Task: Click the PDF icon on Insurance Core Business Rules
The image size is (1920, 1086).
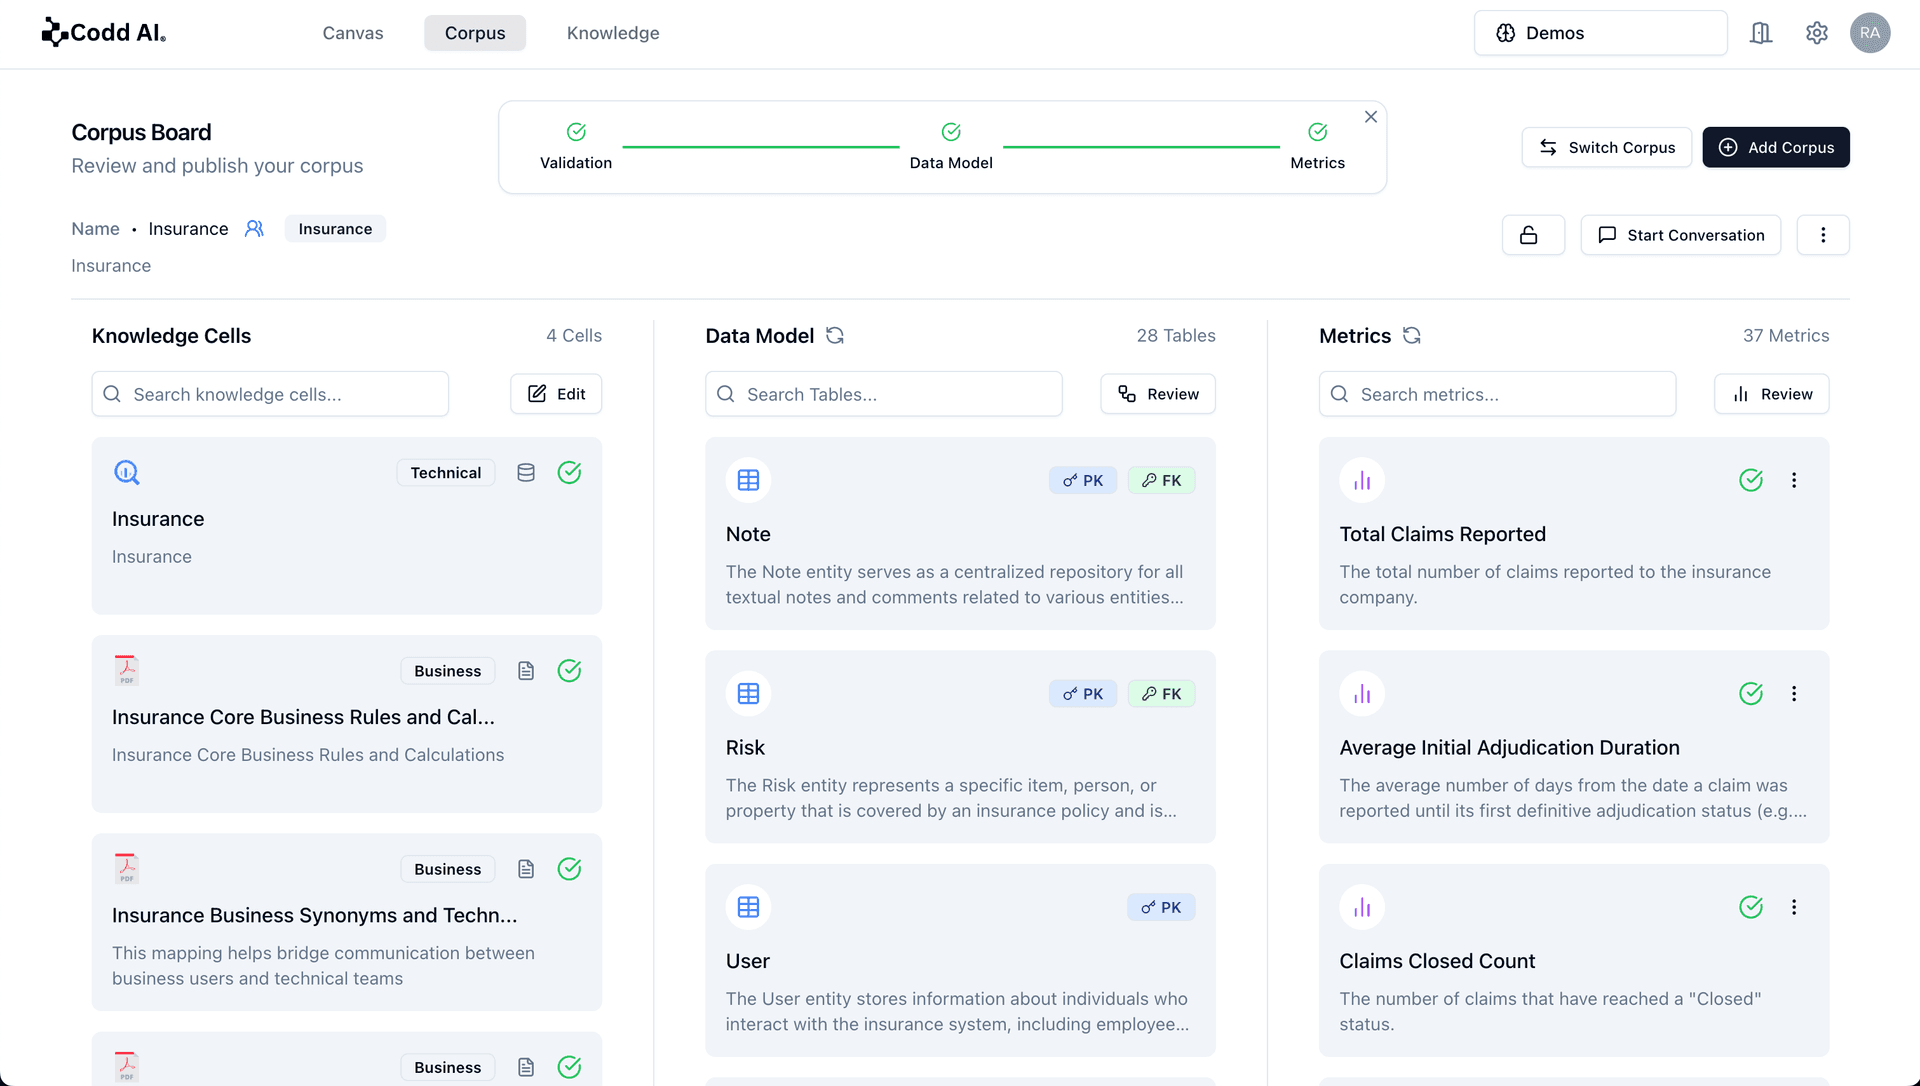Action: 126,668
